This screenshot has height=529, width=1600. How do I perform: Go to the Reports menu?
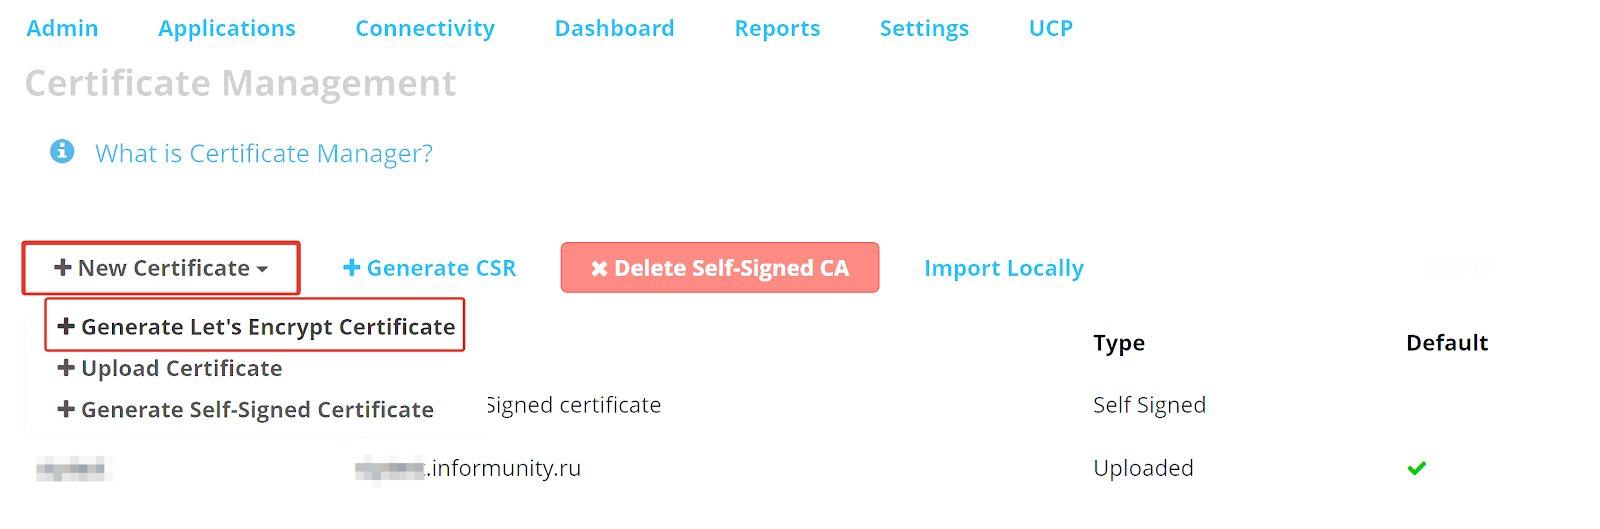[x=777, y=28]
